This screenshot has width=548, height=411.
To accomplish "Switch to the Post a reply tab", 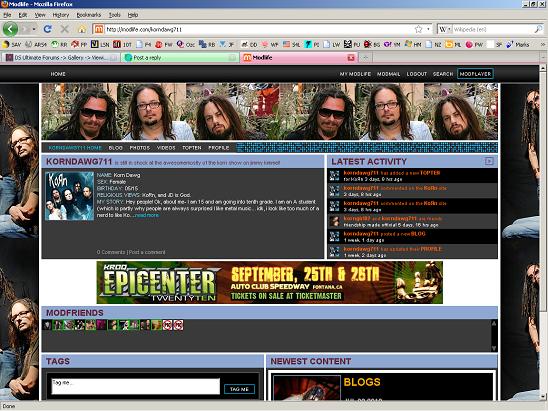I will tap(180, 57).
